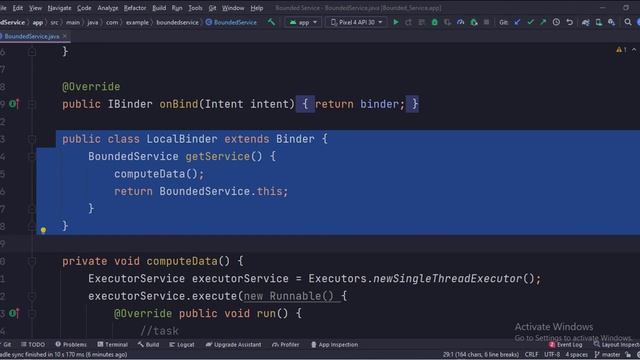Click the Search Everywhere magnifier icon

pos(628,22)
